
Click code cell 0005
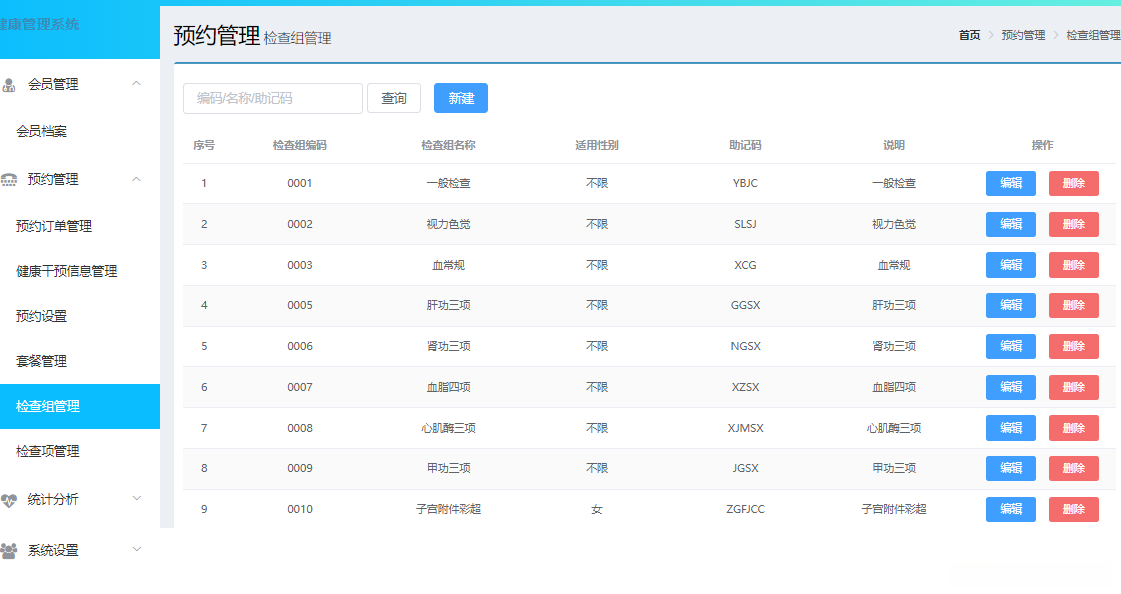click(300, 305)
